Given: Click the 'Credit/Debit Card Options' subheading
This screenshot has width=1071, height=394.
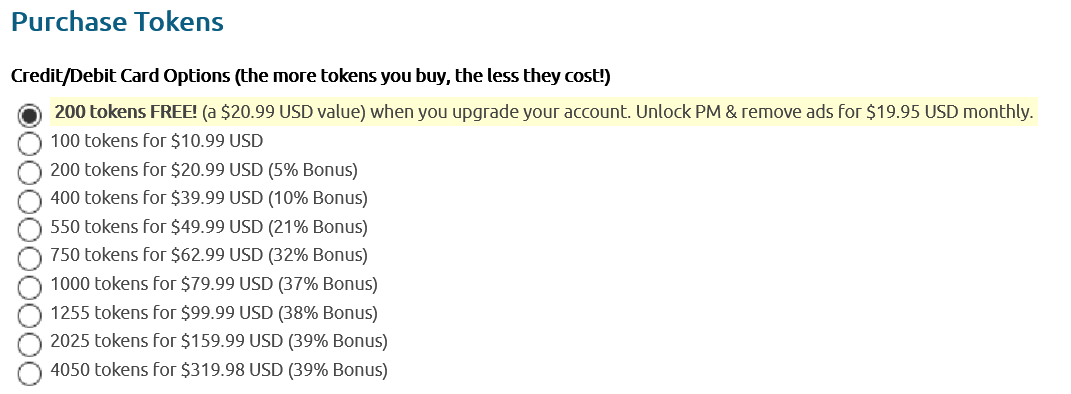Looking at the screenshot, I should coord(120,76).
